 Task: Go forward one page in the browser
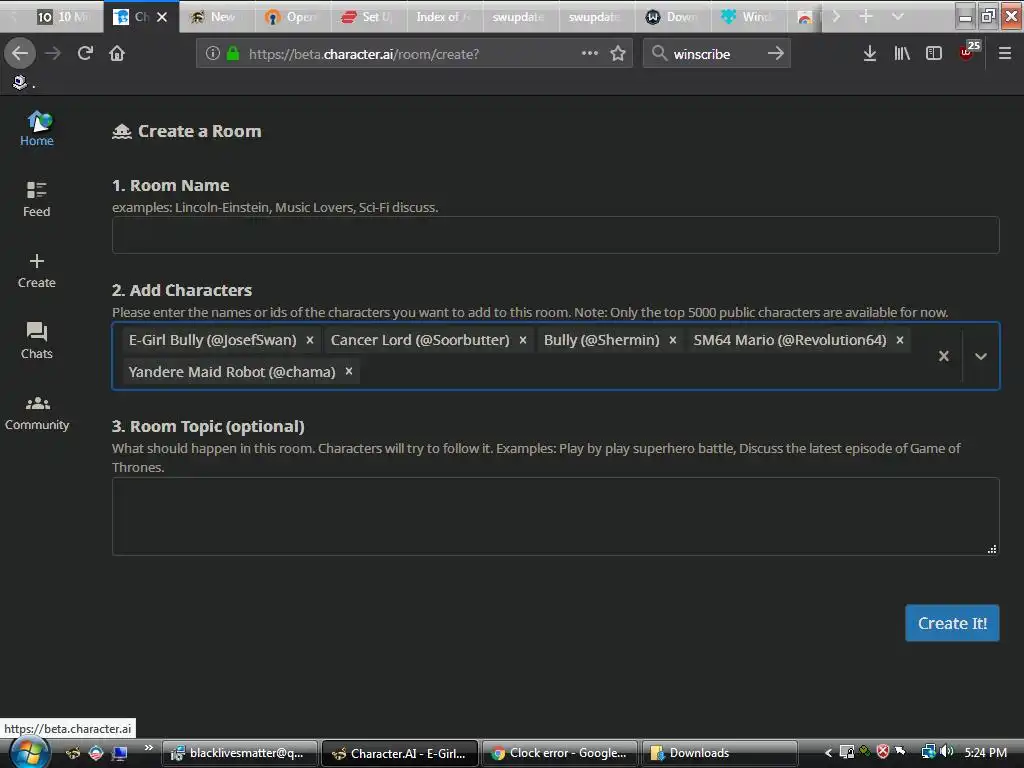pyautogui.click(x=53, y=54)
